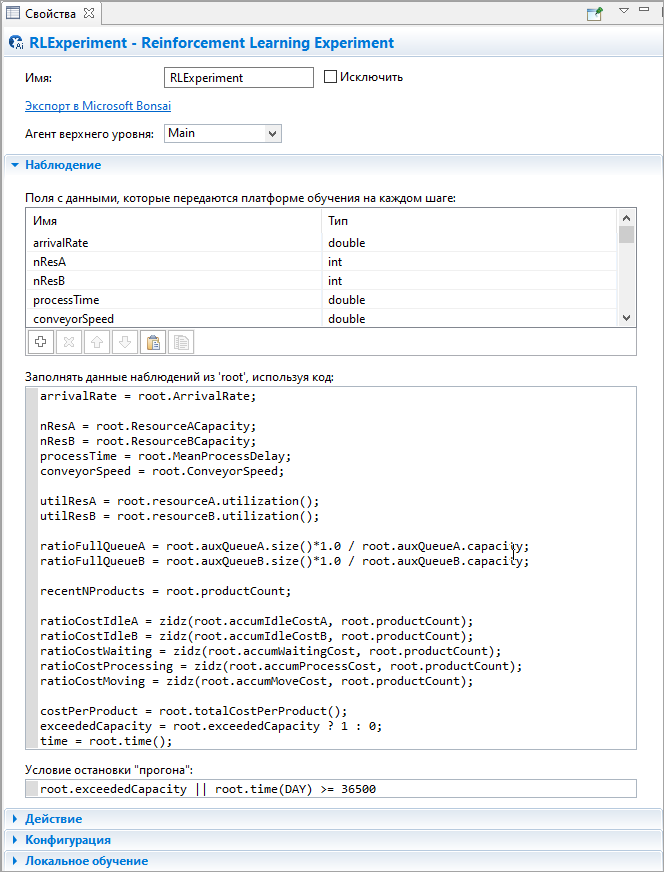
Task: Close the Свойства tab with X
Action: tap(89, 13)
